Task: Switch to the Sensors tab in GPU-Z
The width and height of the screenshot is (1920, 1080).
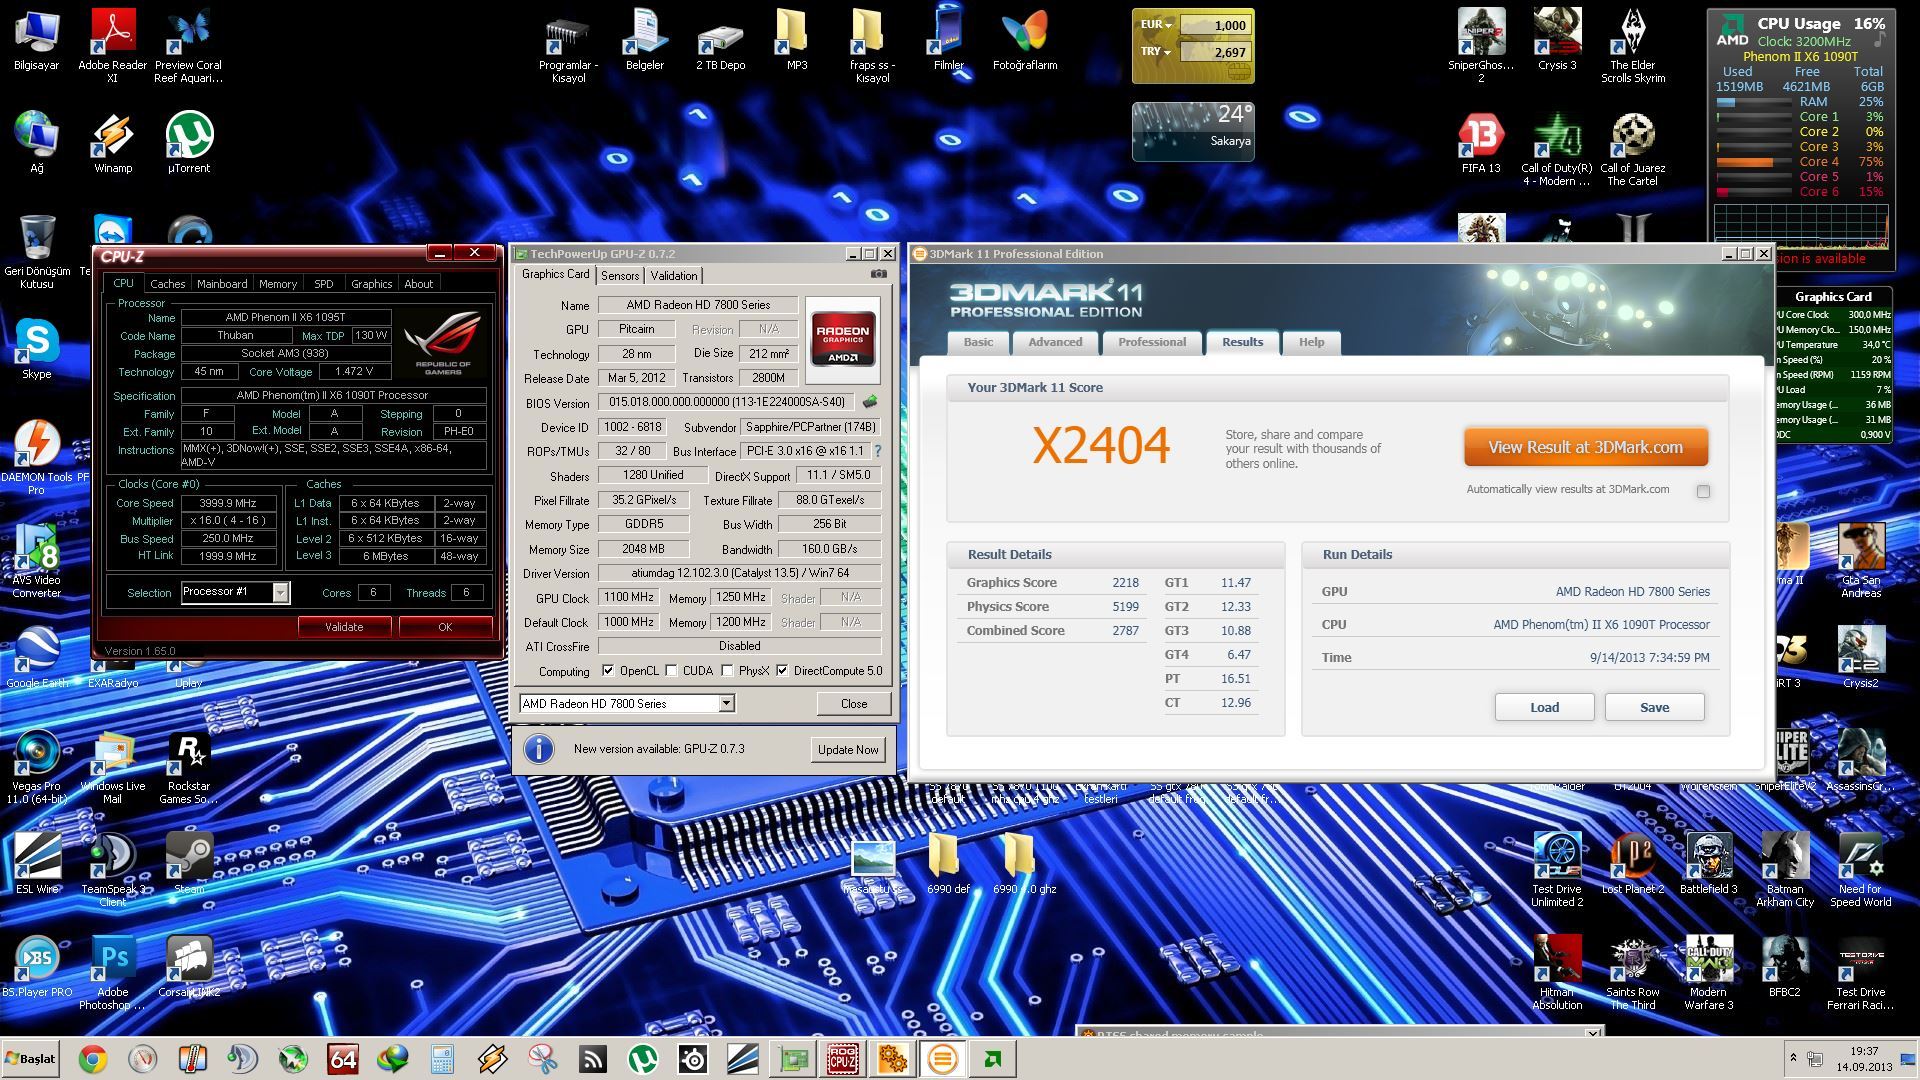Action: (x=620, y=276)
